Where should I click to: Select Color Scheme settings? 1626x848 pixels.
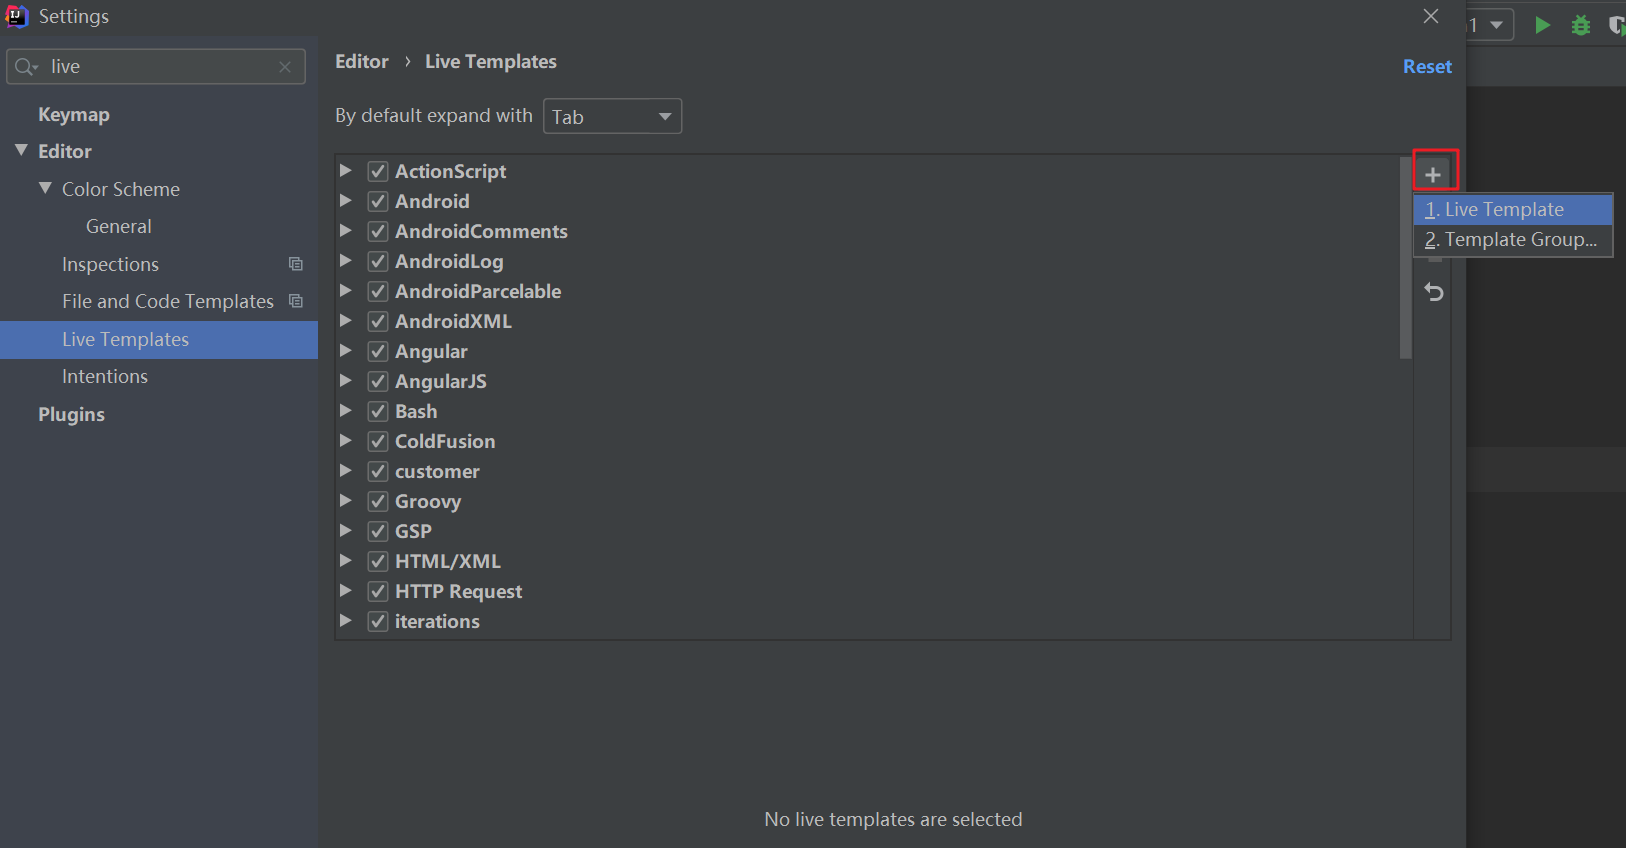click(x=121, y=190)
